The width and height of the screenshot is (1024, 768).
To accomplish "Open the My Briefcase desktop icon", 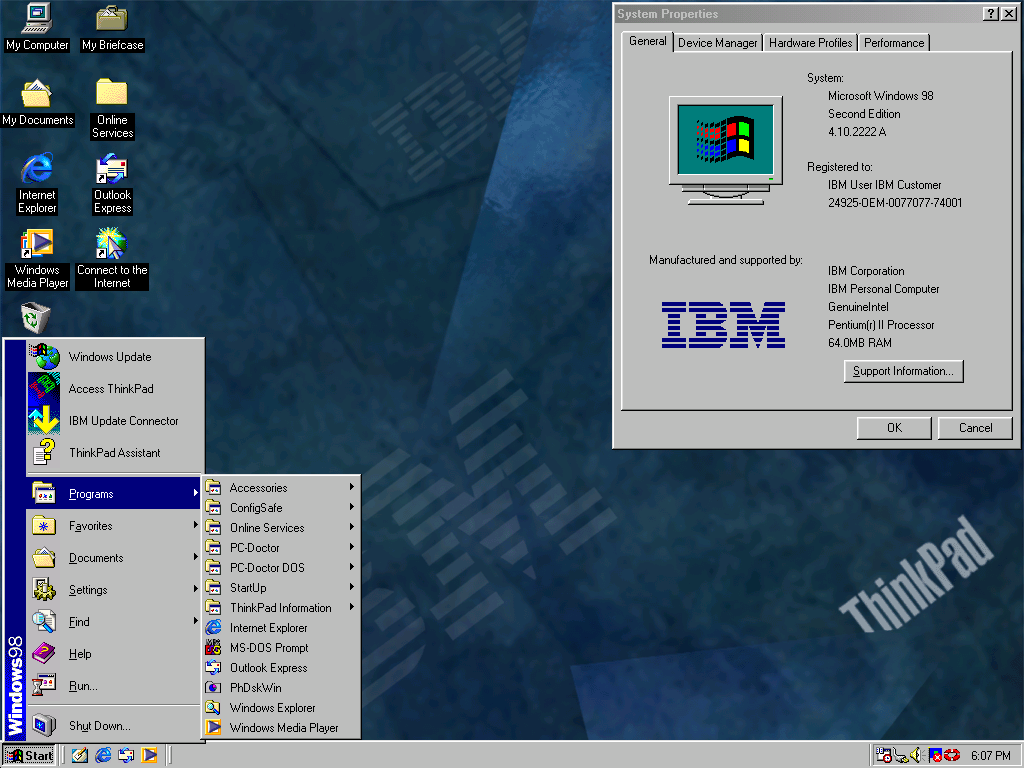I will pos(112,18).
